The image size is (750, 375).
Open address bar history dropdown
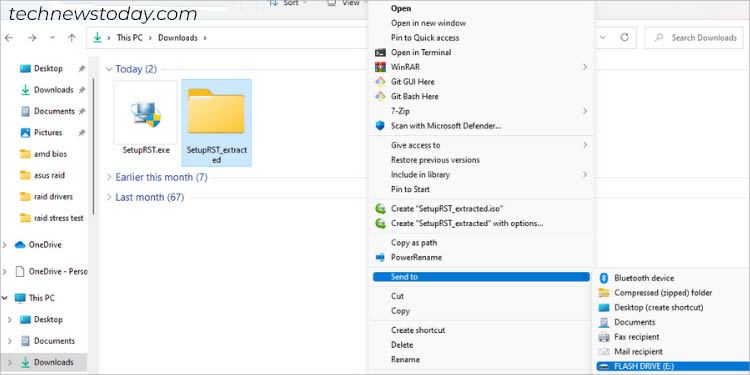pos(603,37)
